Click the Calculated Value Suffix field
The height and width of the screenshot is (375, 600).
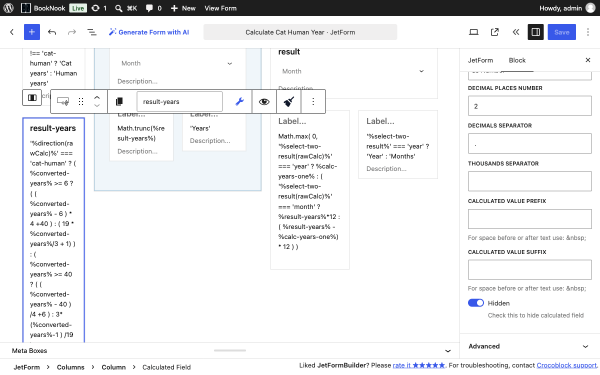pyautogui.click(x=530, y=270)
